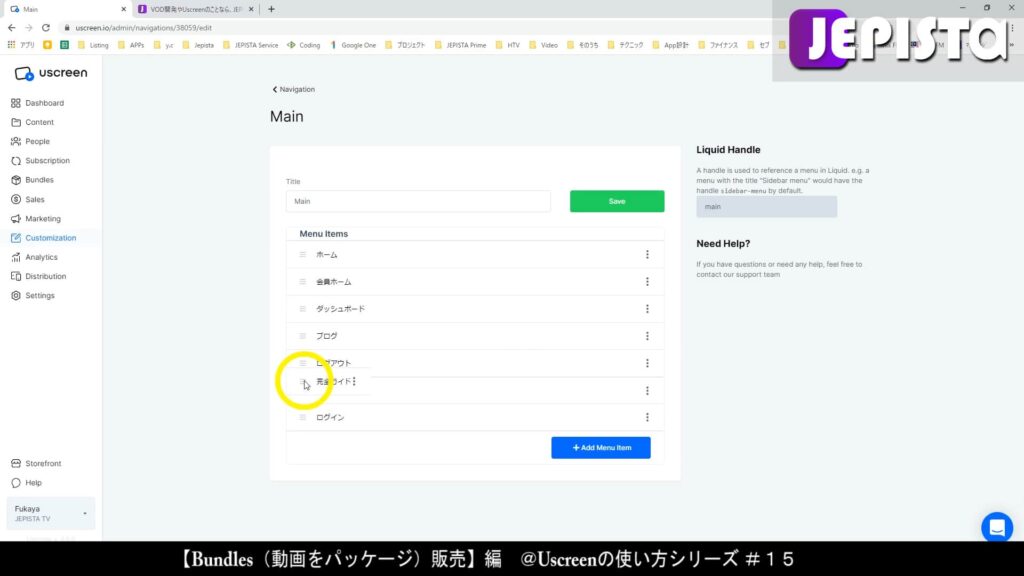Click the drag handle of ブログ row
Screen dimensions: 1024x576
point(302,336)
